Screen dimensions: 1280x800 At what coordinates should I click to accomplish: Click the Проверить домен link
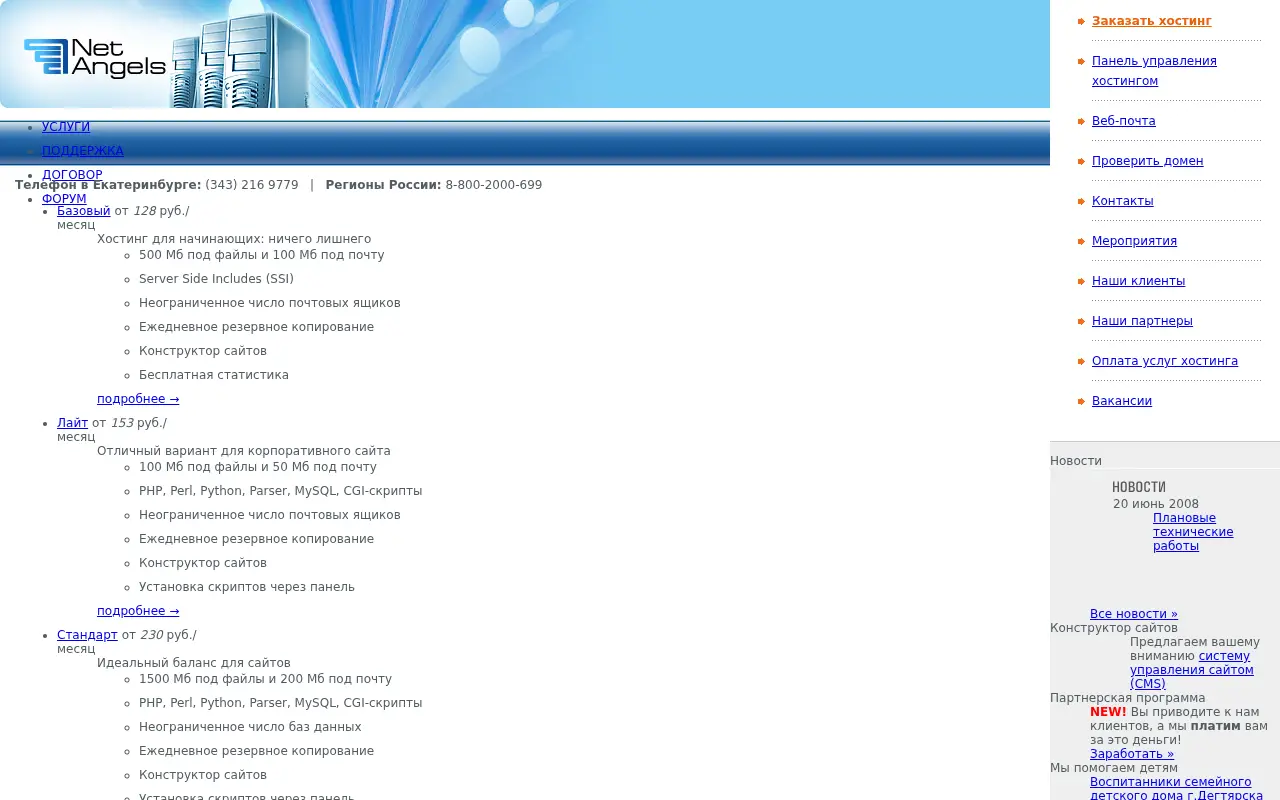pyautogui.click(x=1147, y=161)
